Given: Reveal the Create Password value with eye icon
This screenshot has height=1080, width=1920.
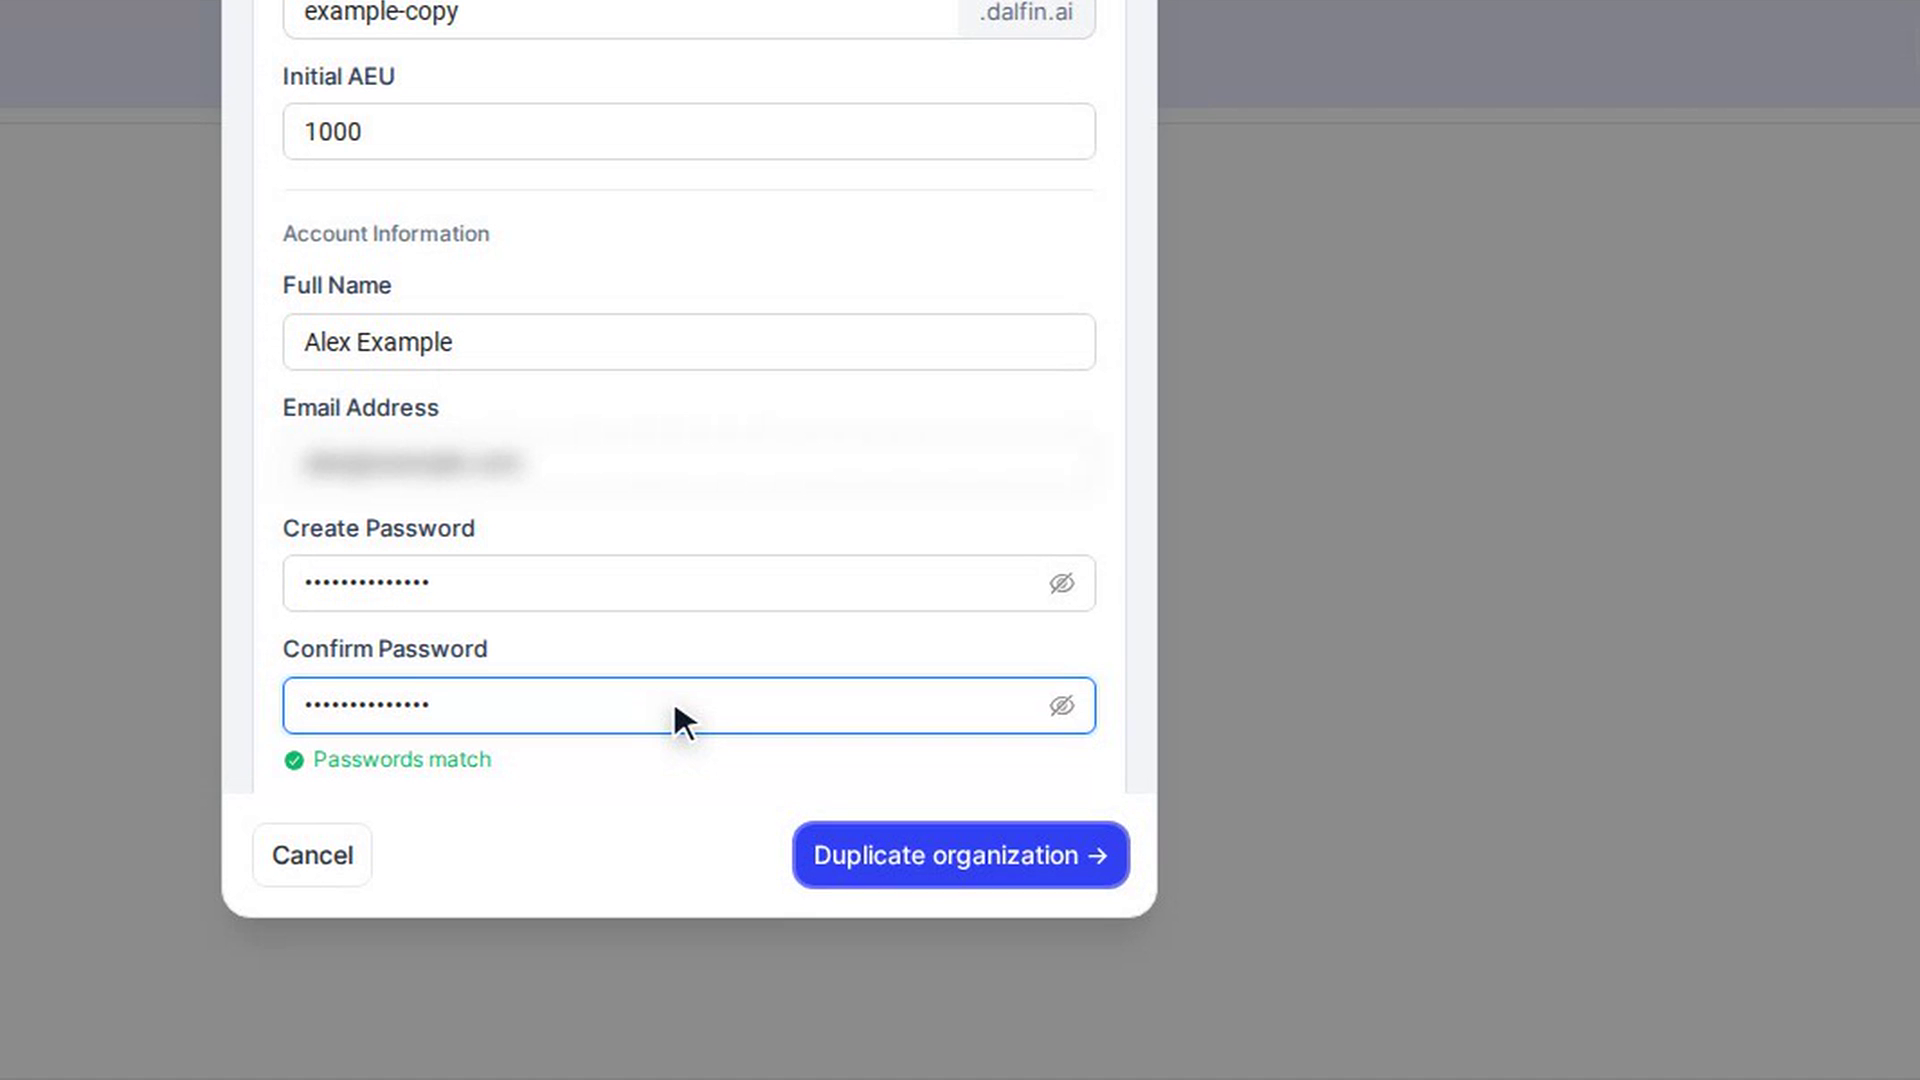Looking at the screenshot, I should click(1061, 583).
